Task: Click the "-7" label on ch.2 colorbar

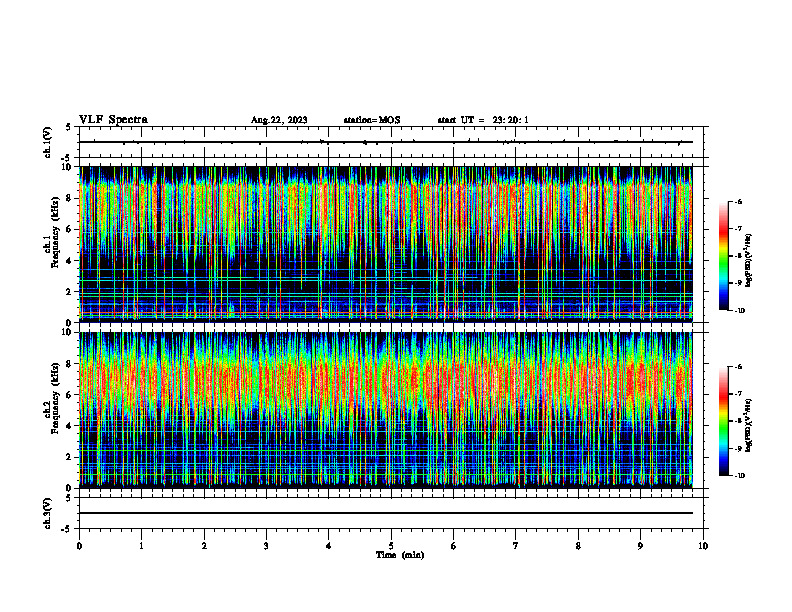Action: (738, 394)
